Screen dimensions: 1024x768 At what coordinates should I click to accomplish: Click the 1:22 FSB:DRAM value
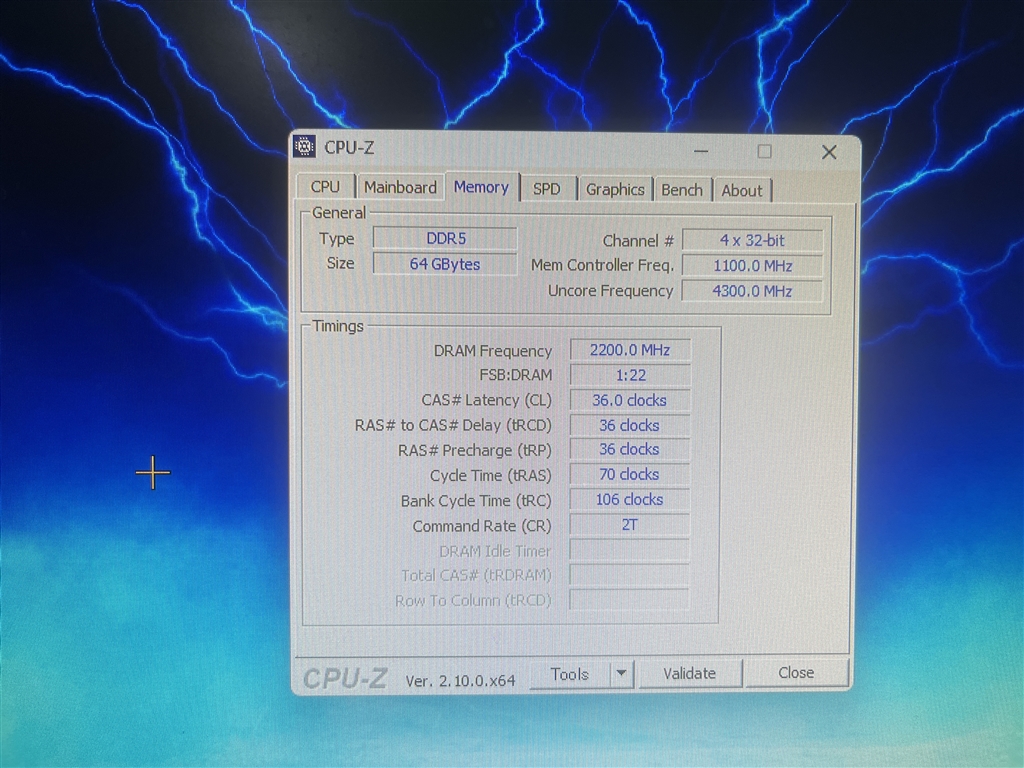tap(630, 376)
